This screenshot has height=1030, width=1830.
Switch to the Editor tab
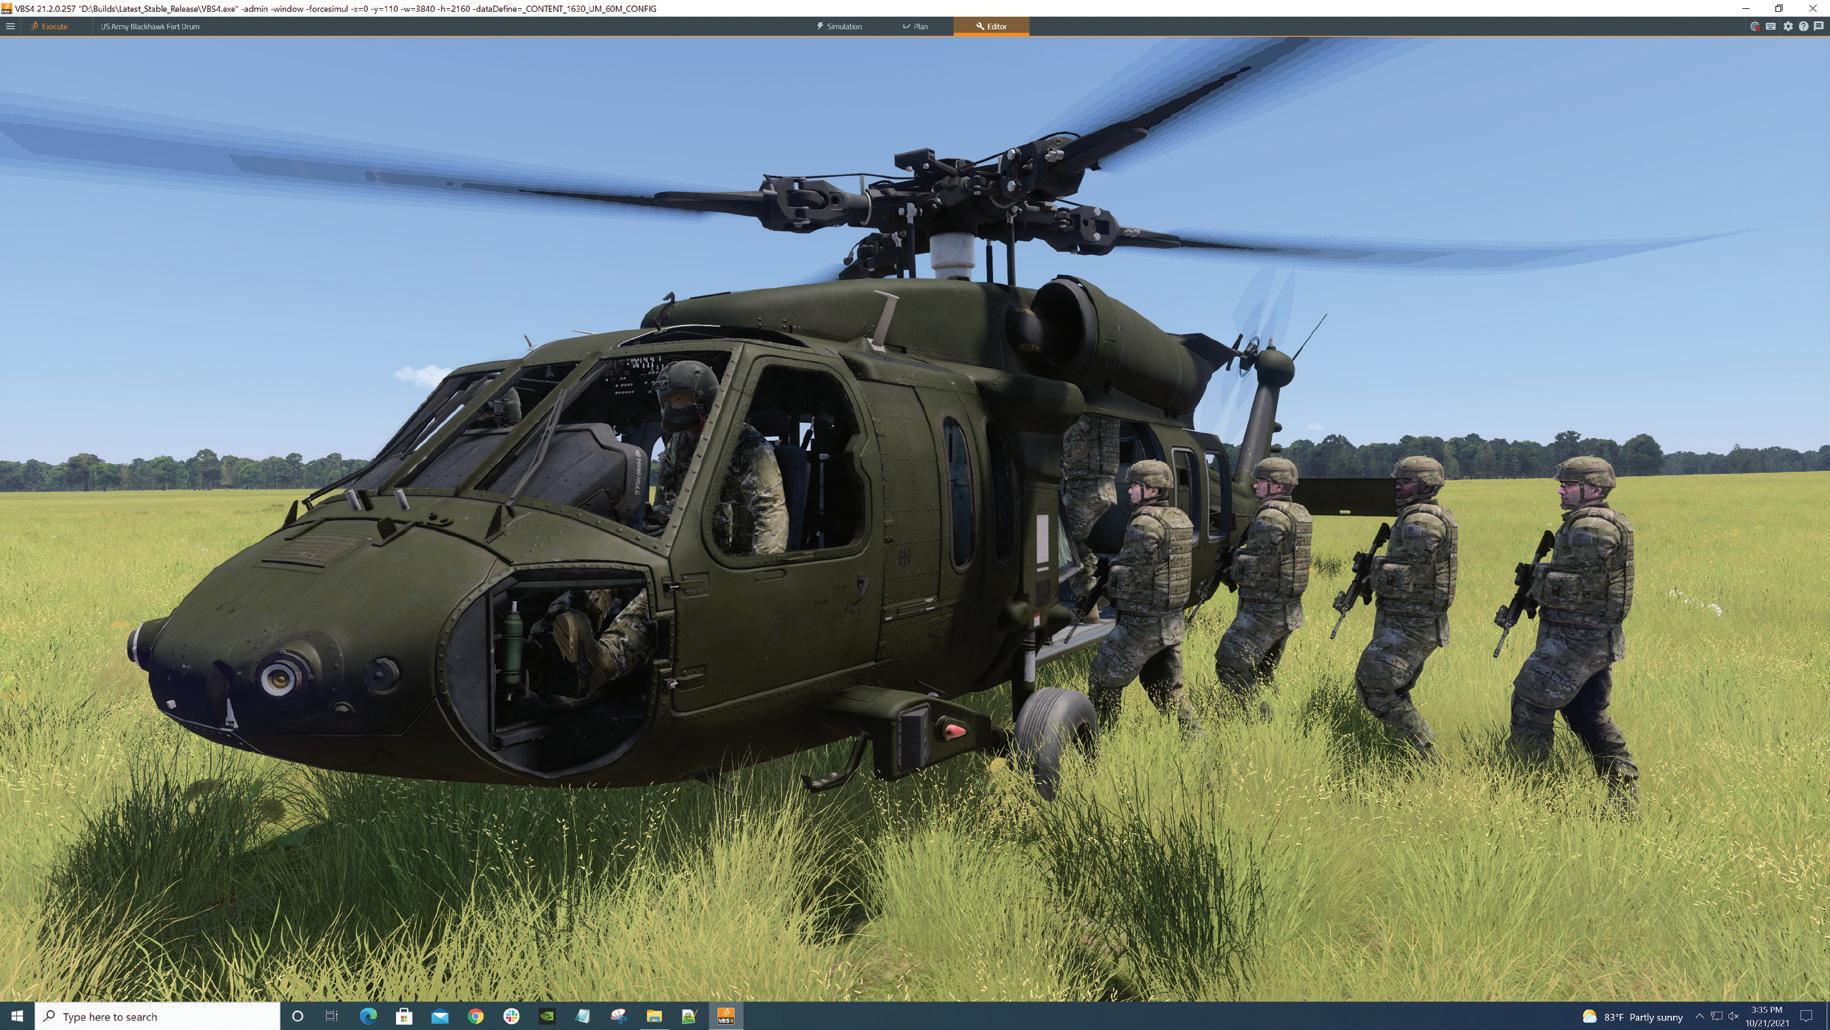click(x=991, y=26)
